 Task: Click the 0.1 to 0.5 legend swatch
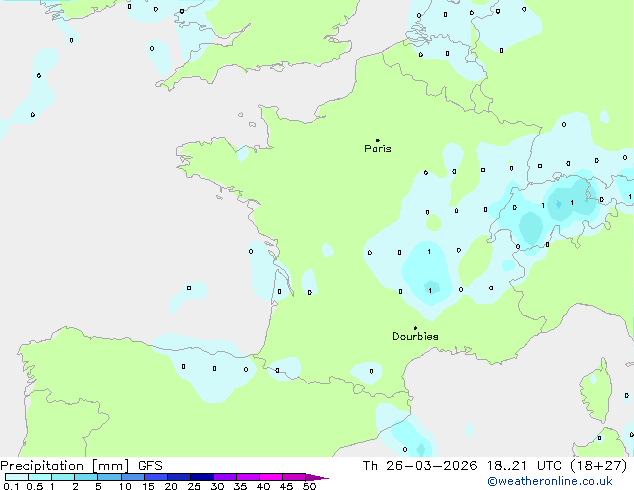coord(17,477)
